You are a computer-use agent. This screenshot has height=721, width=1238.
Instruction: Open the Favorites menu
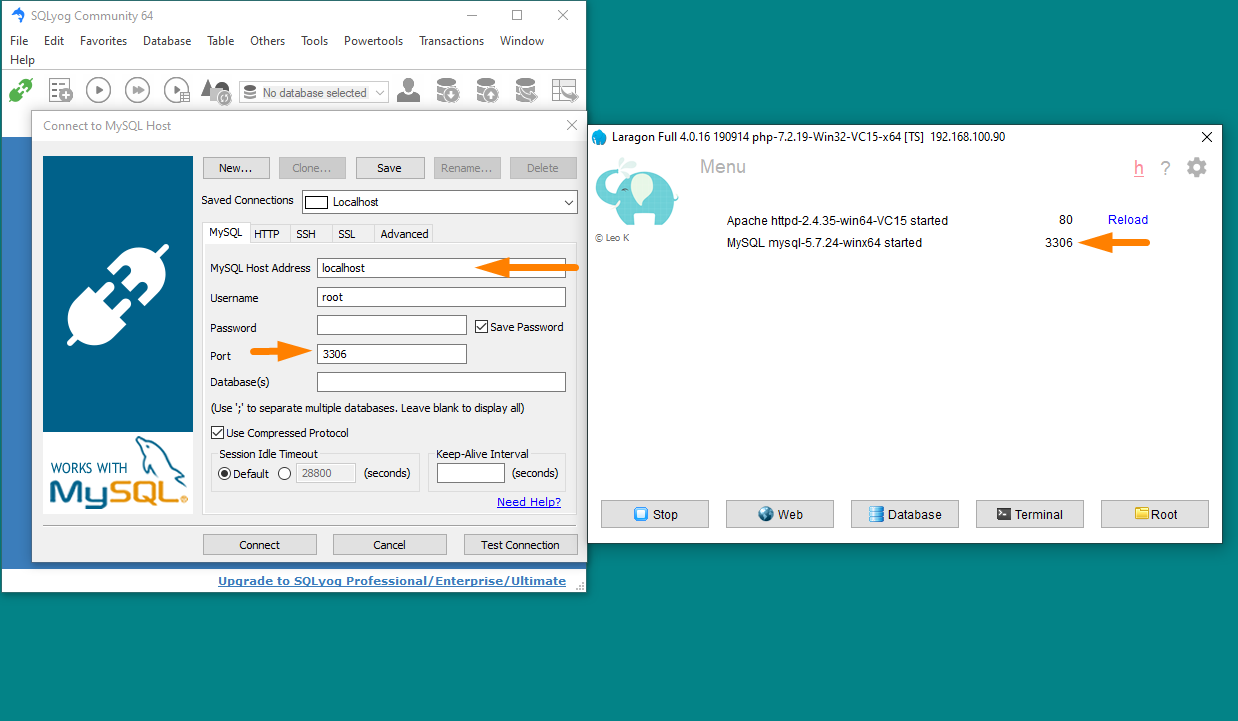(x=104, y=41)
